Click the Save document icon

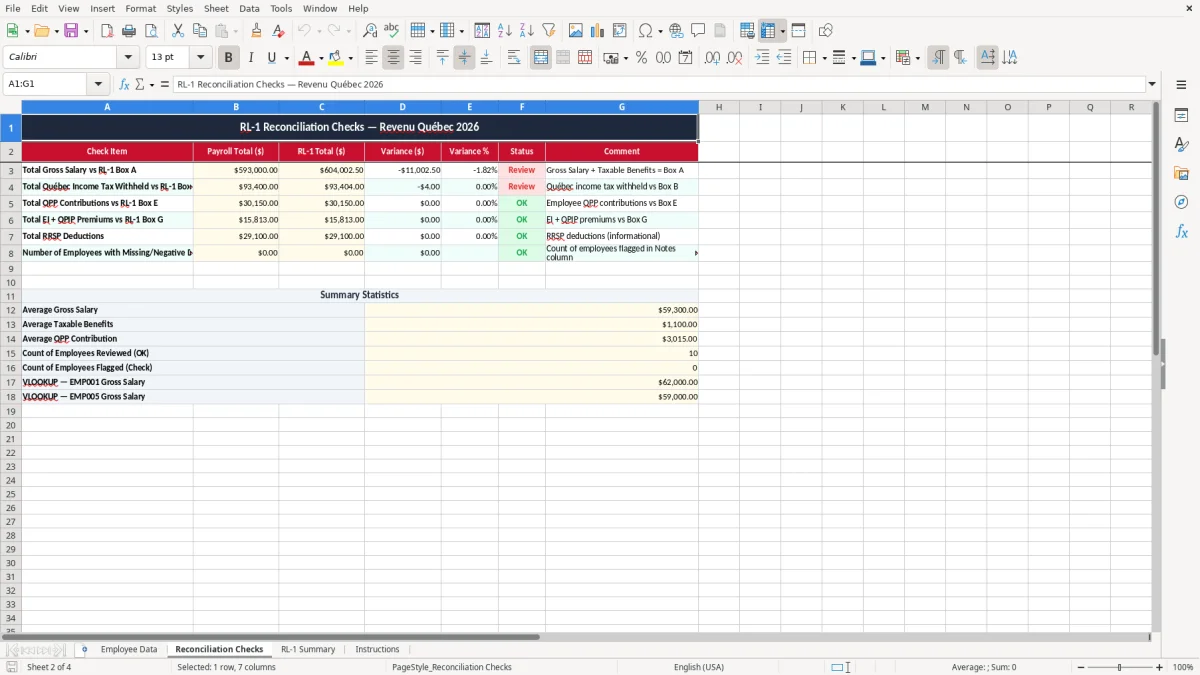(x=71, y=31)
